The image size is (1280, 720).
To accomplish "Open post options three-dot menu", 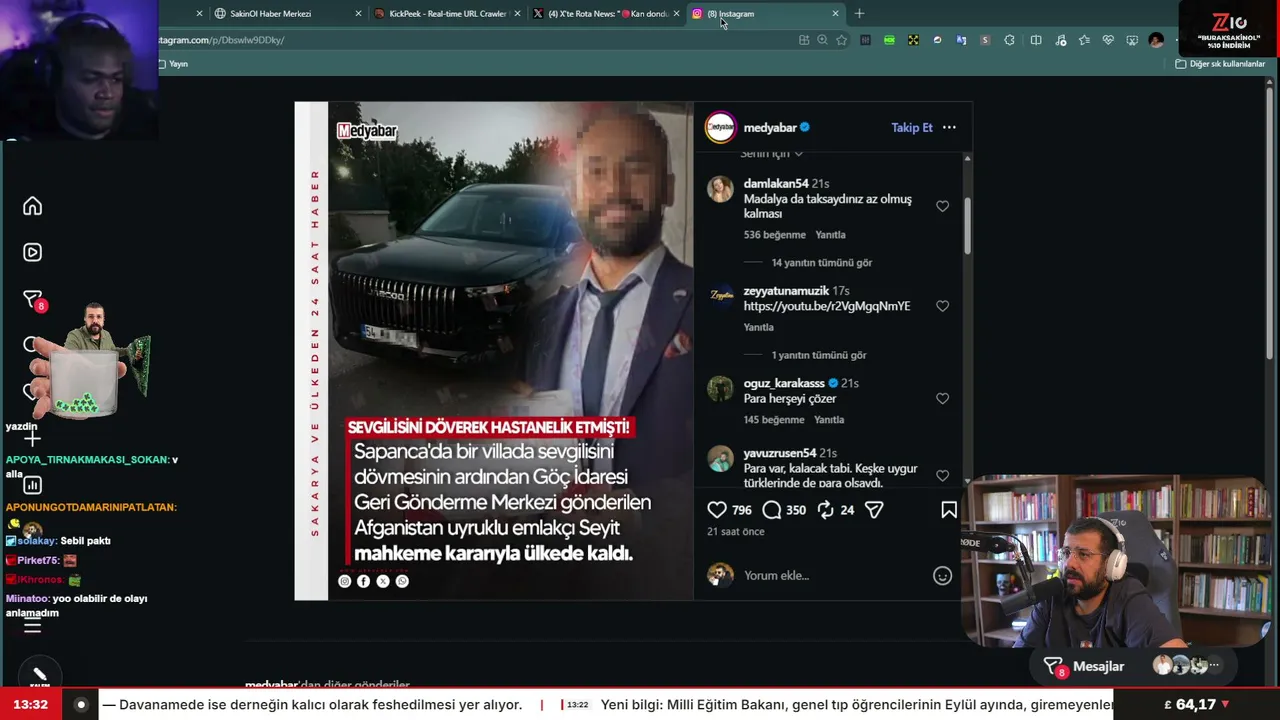I will pos(949,127).
